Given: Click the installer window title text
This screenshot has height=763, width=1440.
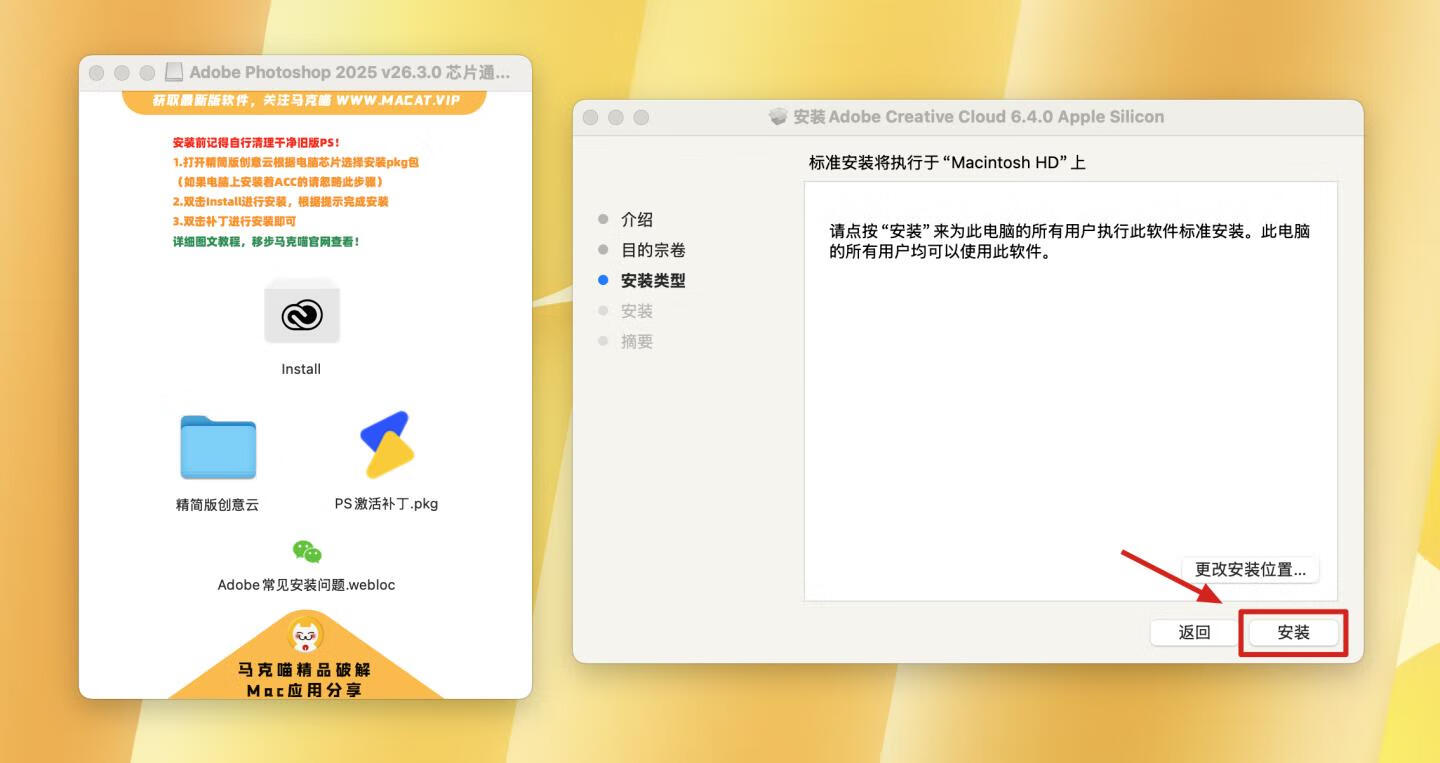Looking at the screenshot, I should click(x=979, y=117).
